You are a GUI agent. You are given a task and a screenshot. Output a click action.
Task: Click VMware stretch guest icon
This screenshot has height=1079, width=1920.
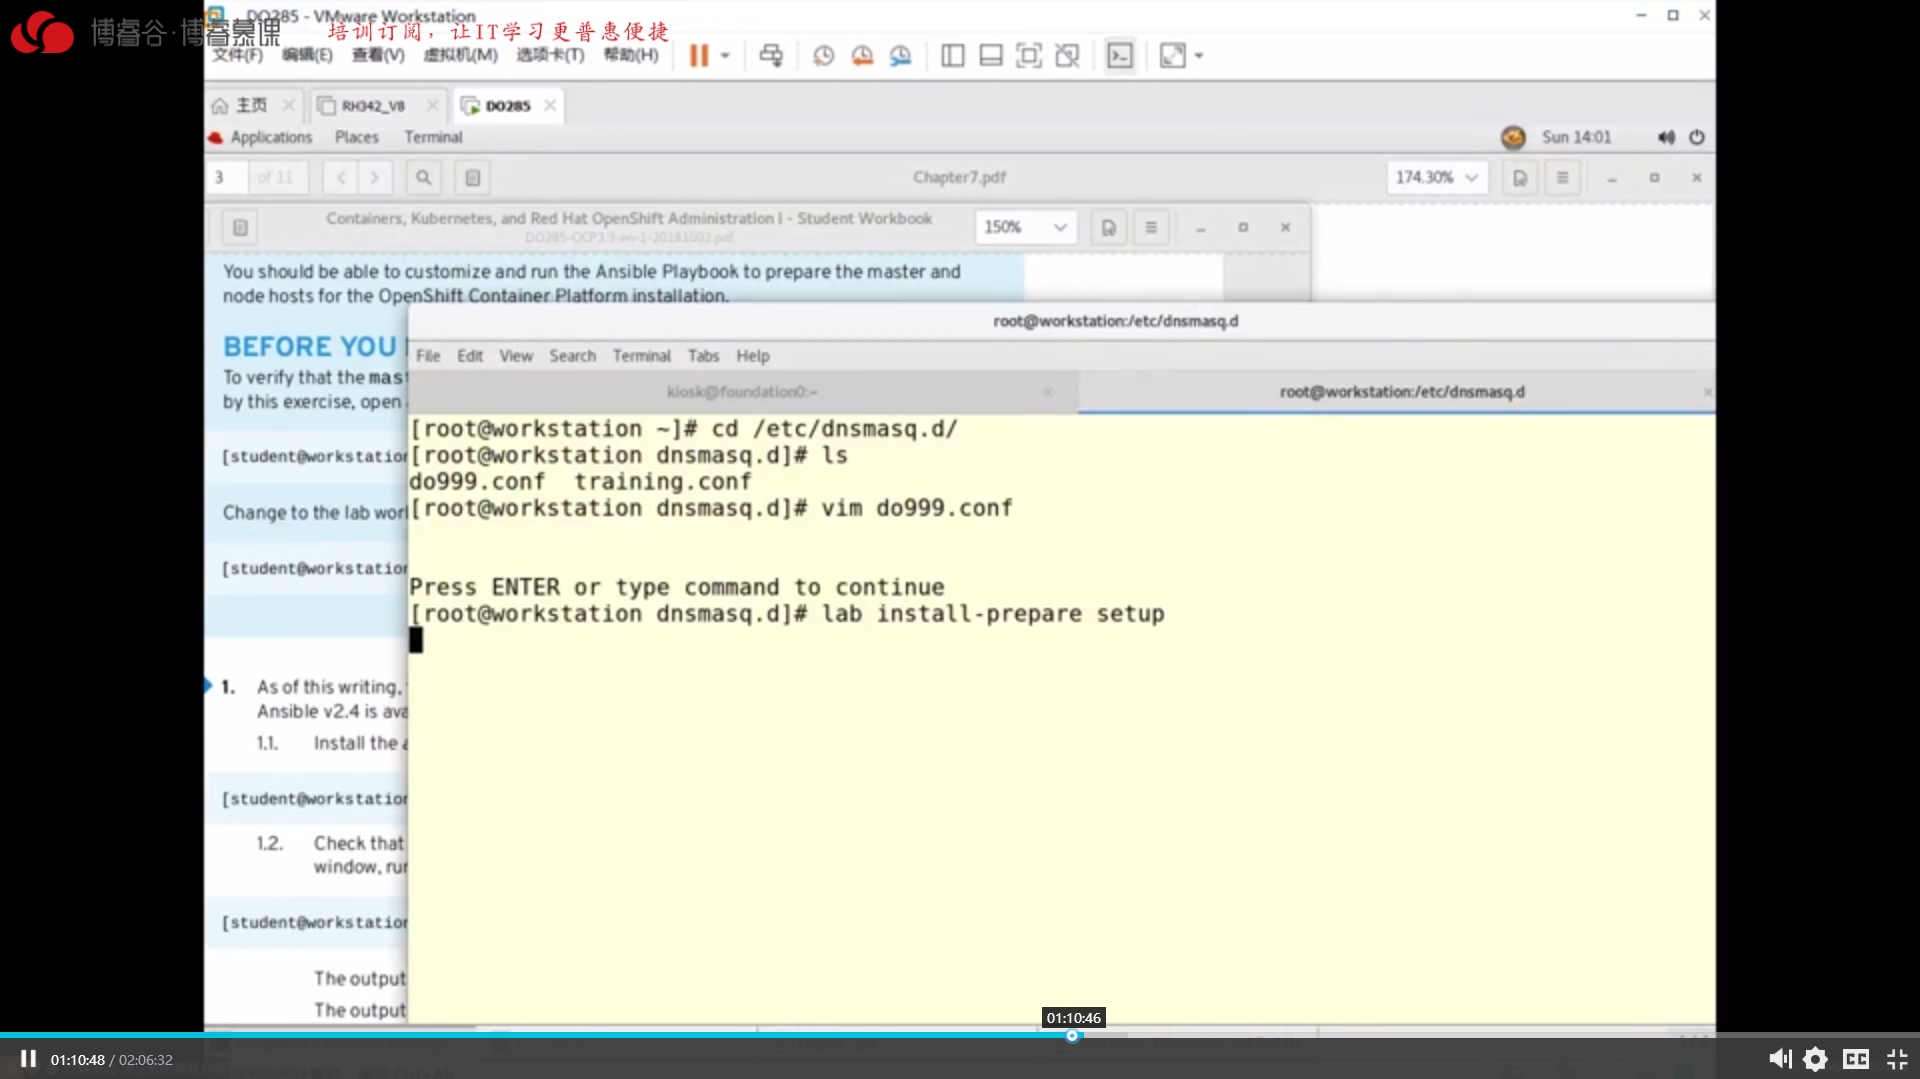tap(1172, 56)
